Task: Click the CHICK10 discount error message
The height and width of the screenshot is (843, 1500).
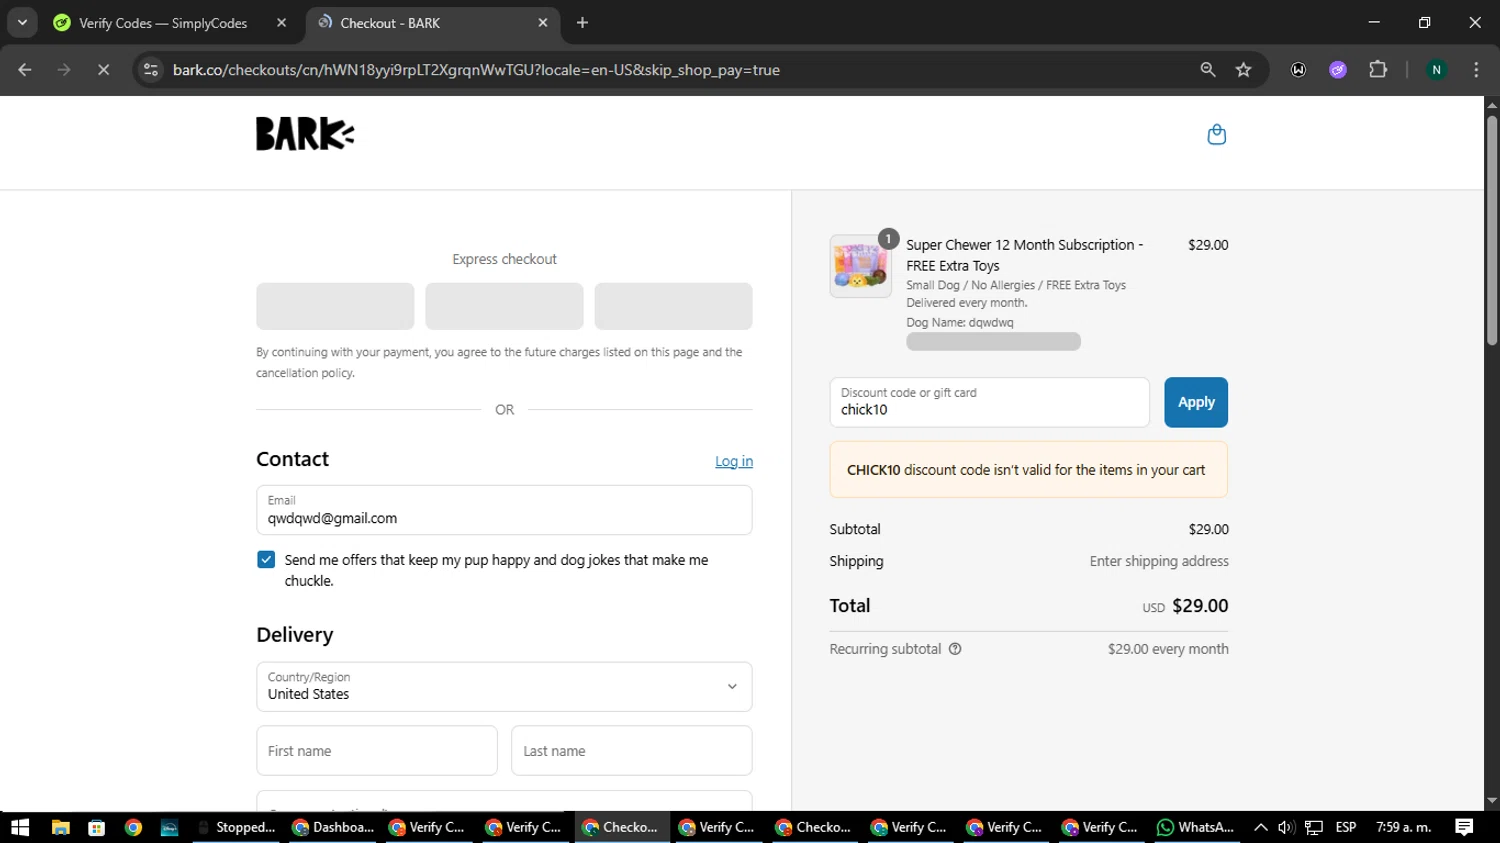Action: coord(1028,470)
